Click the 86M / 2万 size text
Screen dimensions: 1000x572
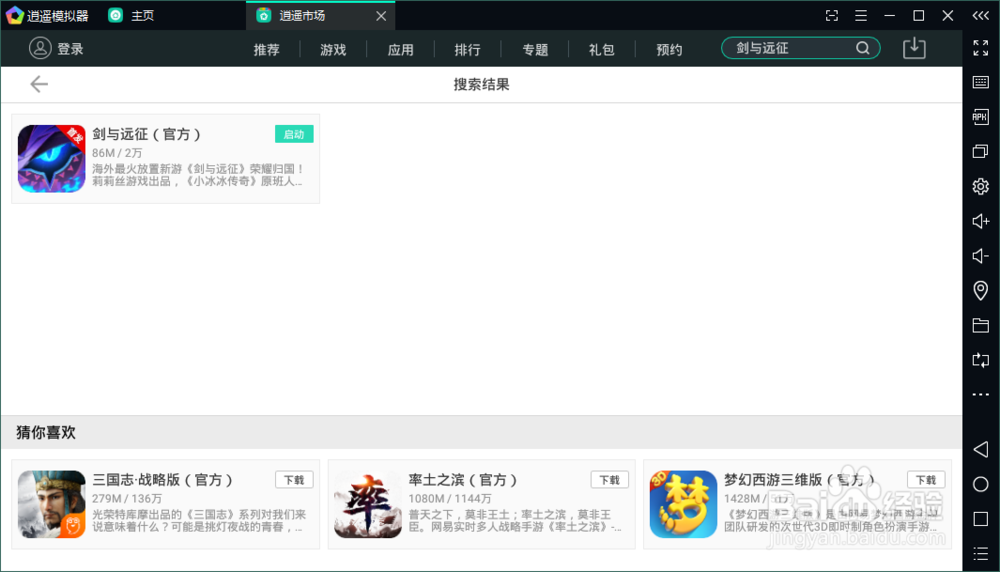(x=117, y=153)
